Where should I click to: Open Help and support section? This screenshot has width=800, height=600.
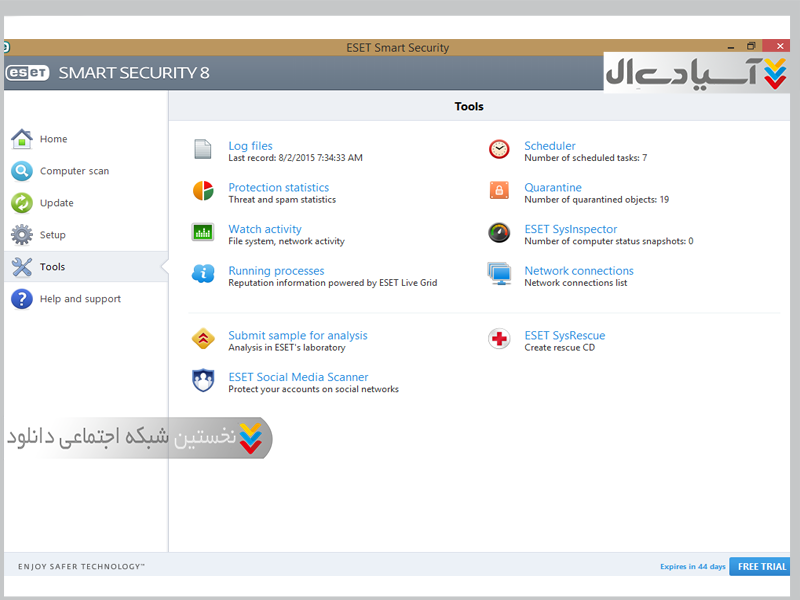(x=80, y=299)
